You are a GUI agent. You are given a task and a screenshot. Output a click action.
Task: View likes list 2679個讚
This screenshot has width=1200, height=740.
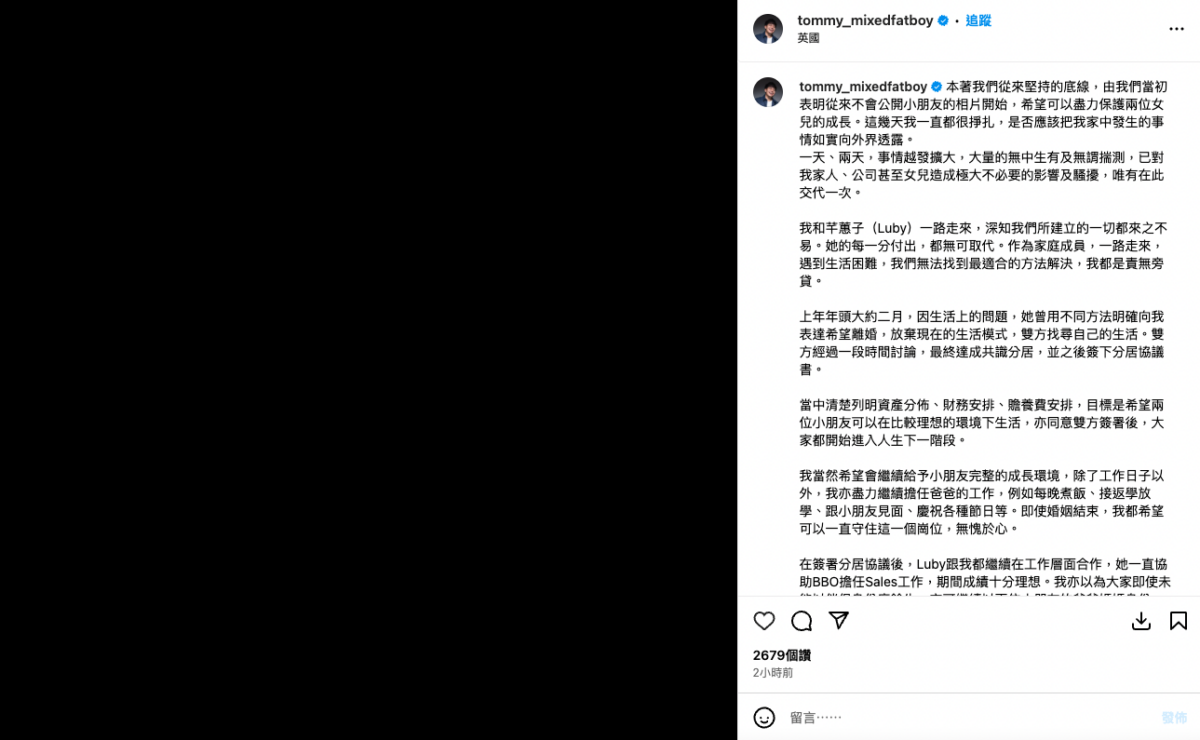[782, 655]
